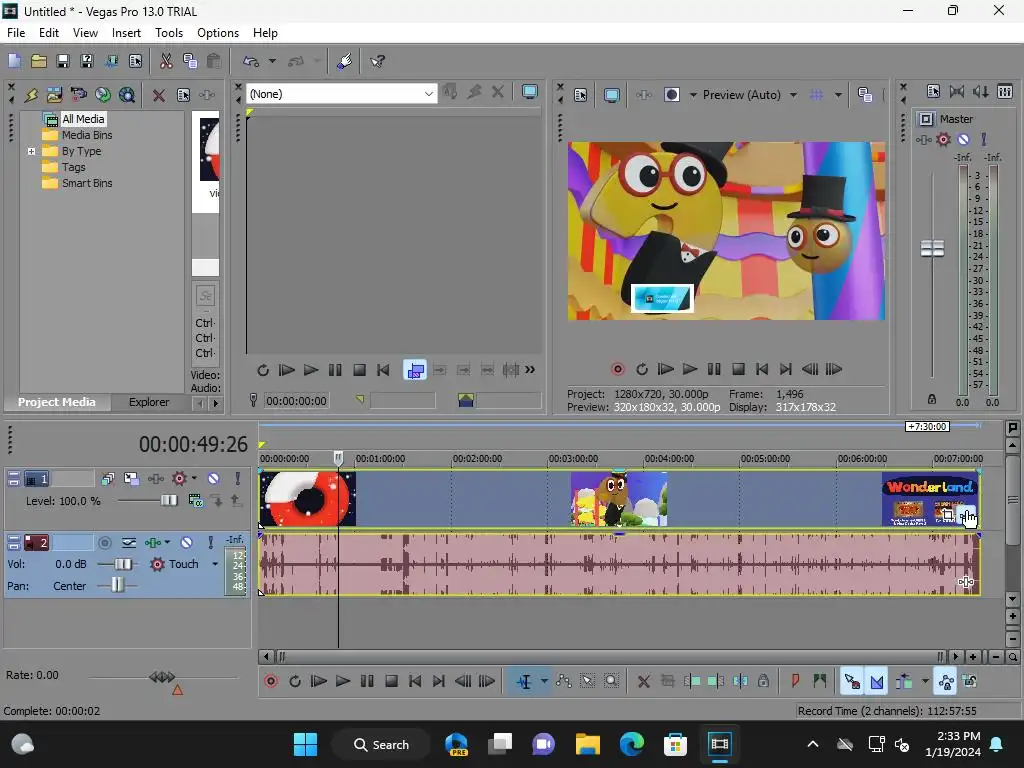Image resolution: width=1024 pixels, height=768 pixels.
Task: Solo video track 1 with exclamation icon
Action: pos(238,479)
